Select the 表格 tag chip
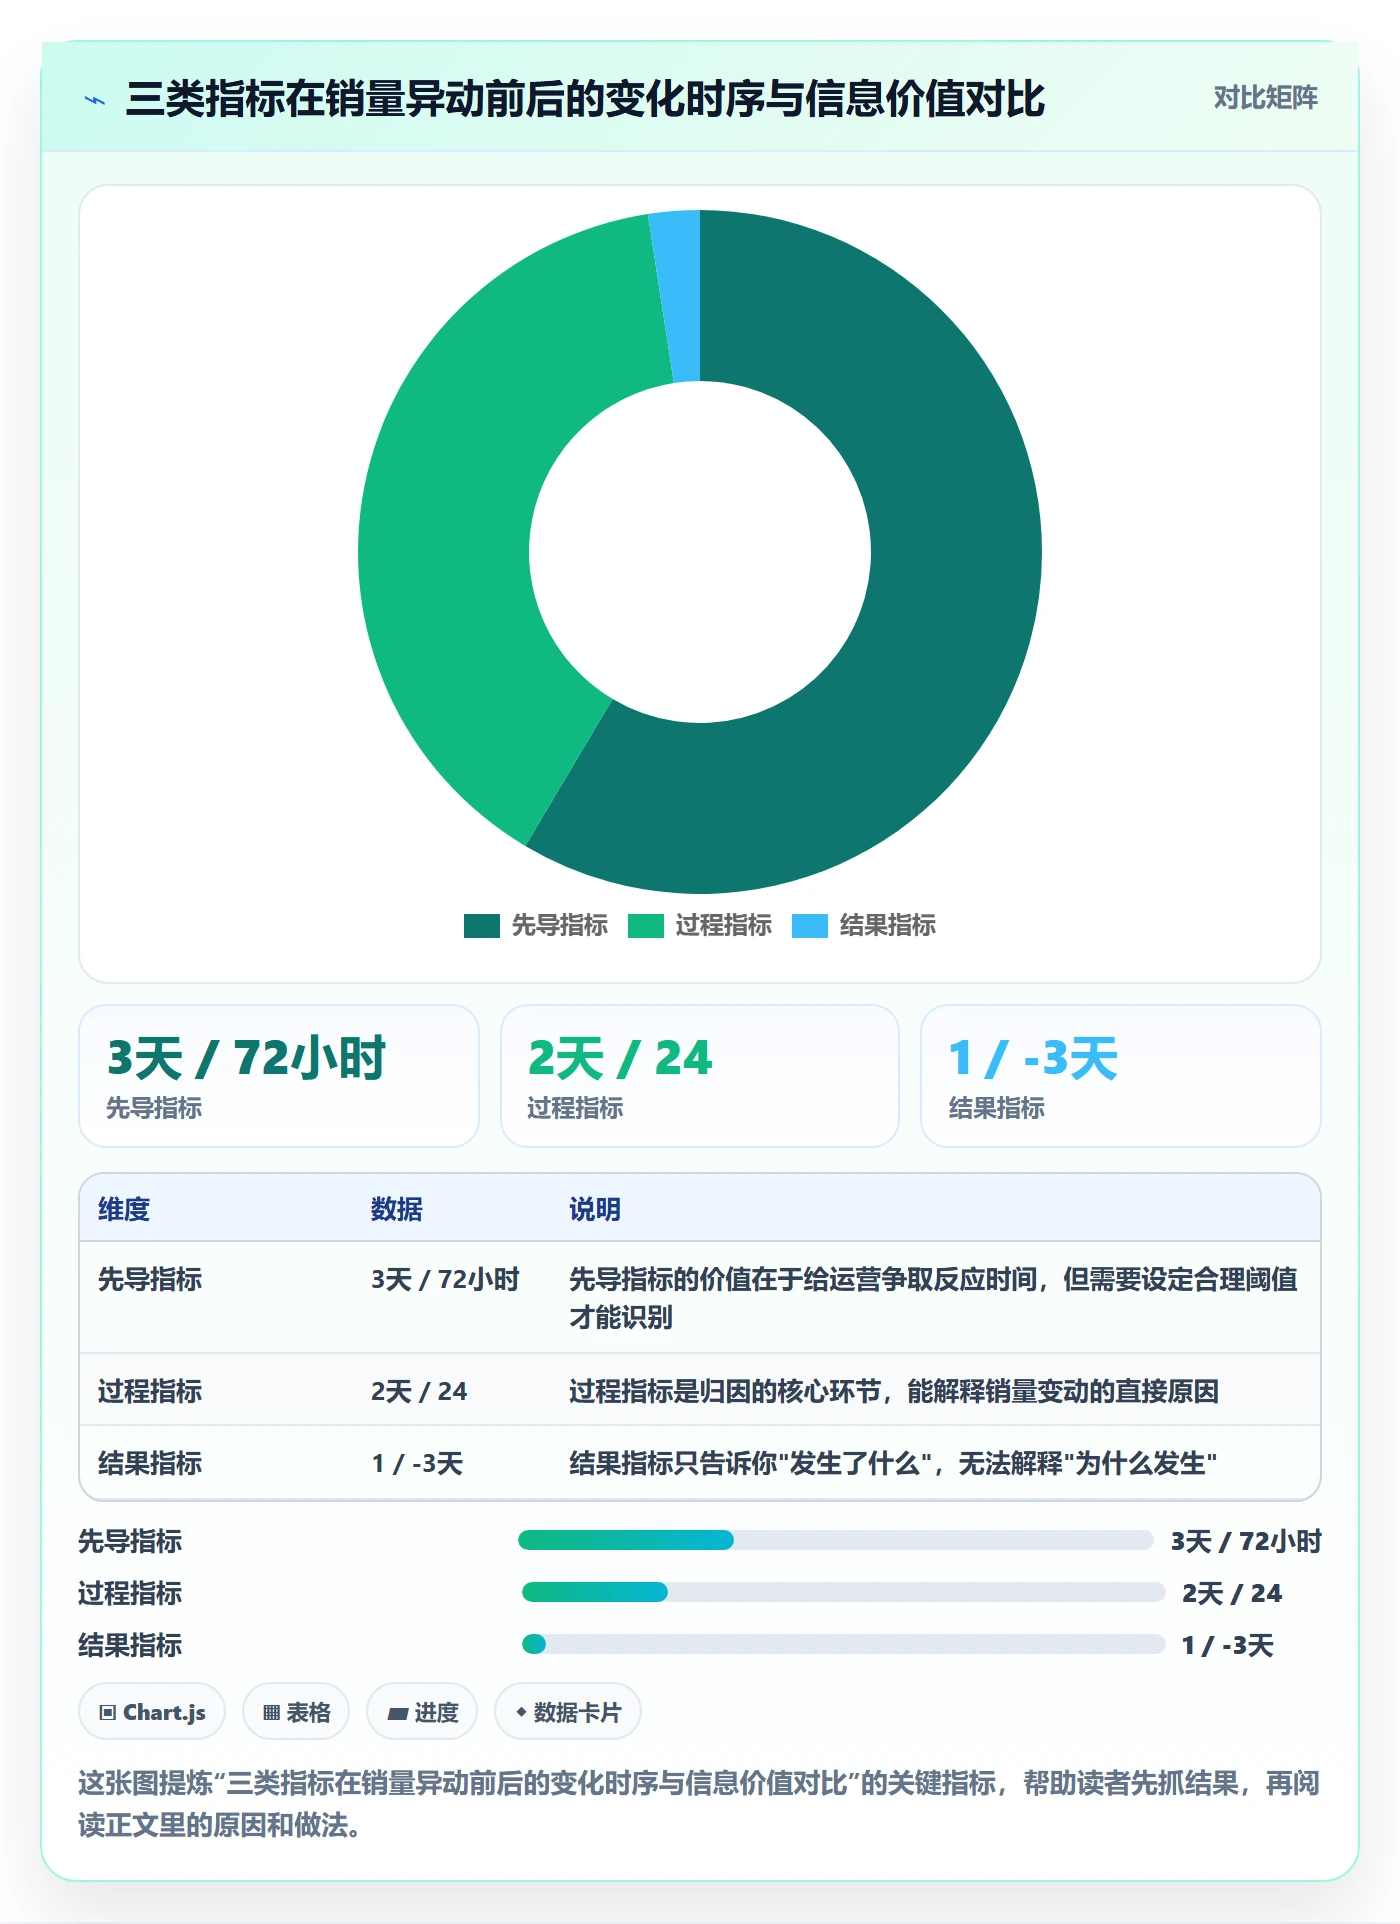The image size is (1400, 1924). [x=296, y=1712]
